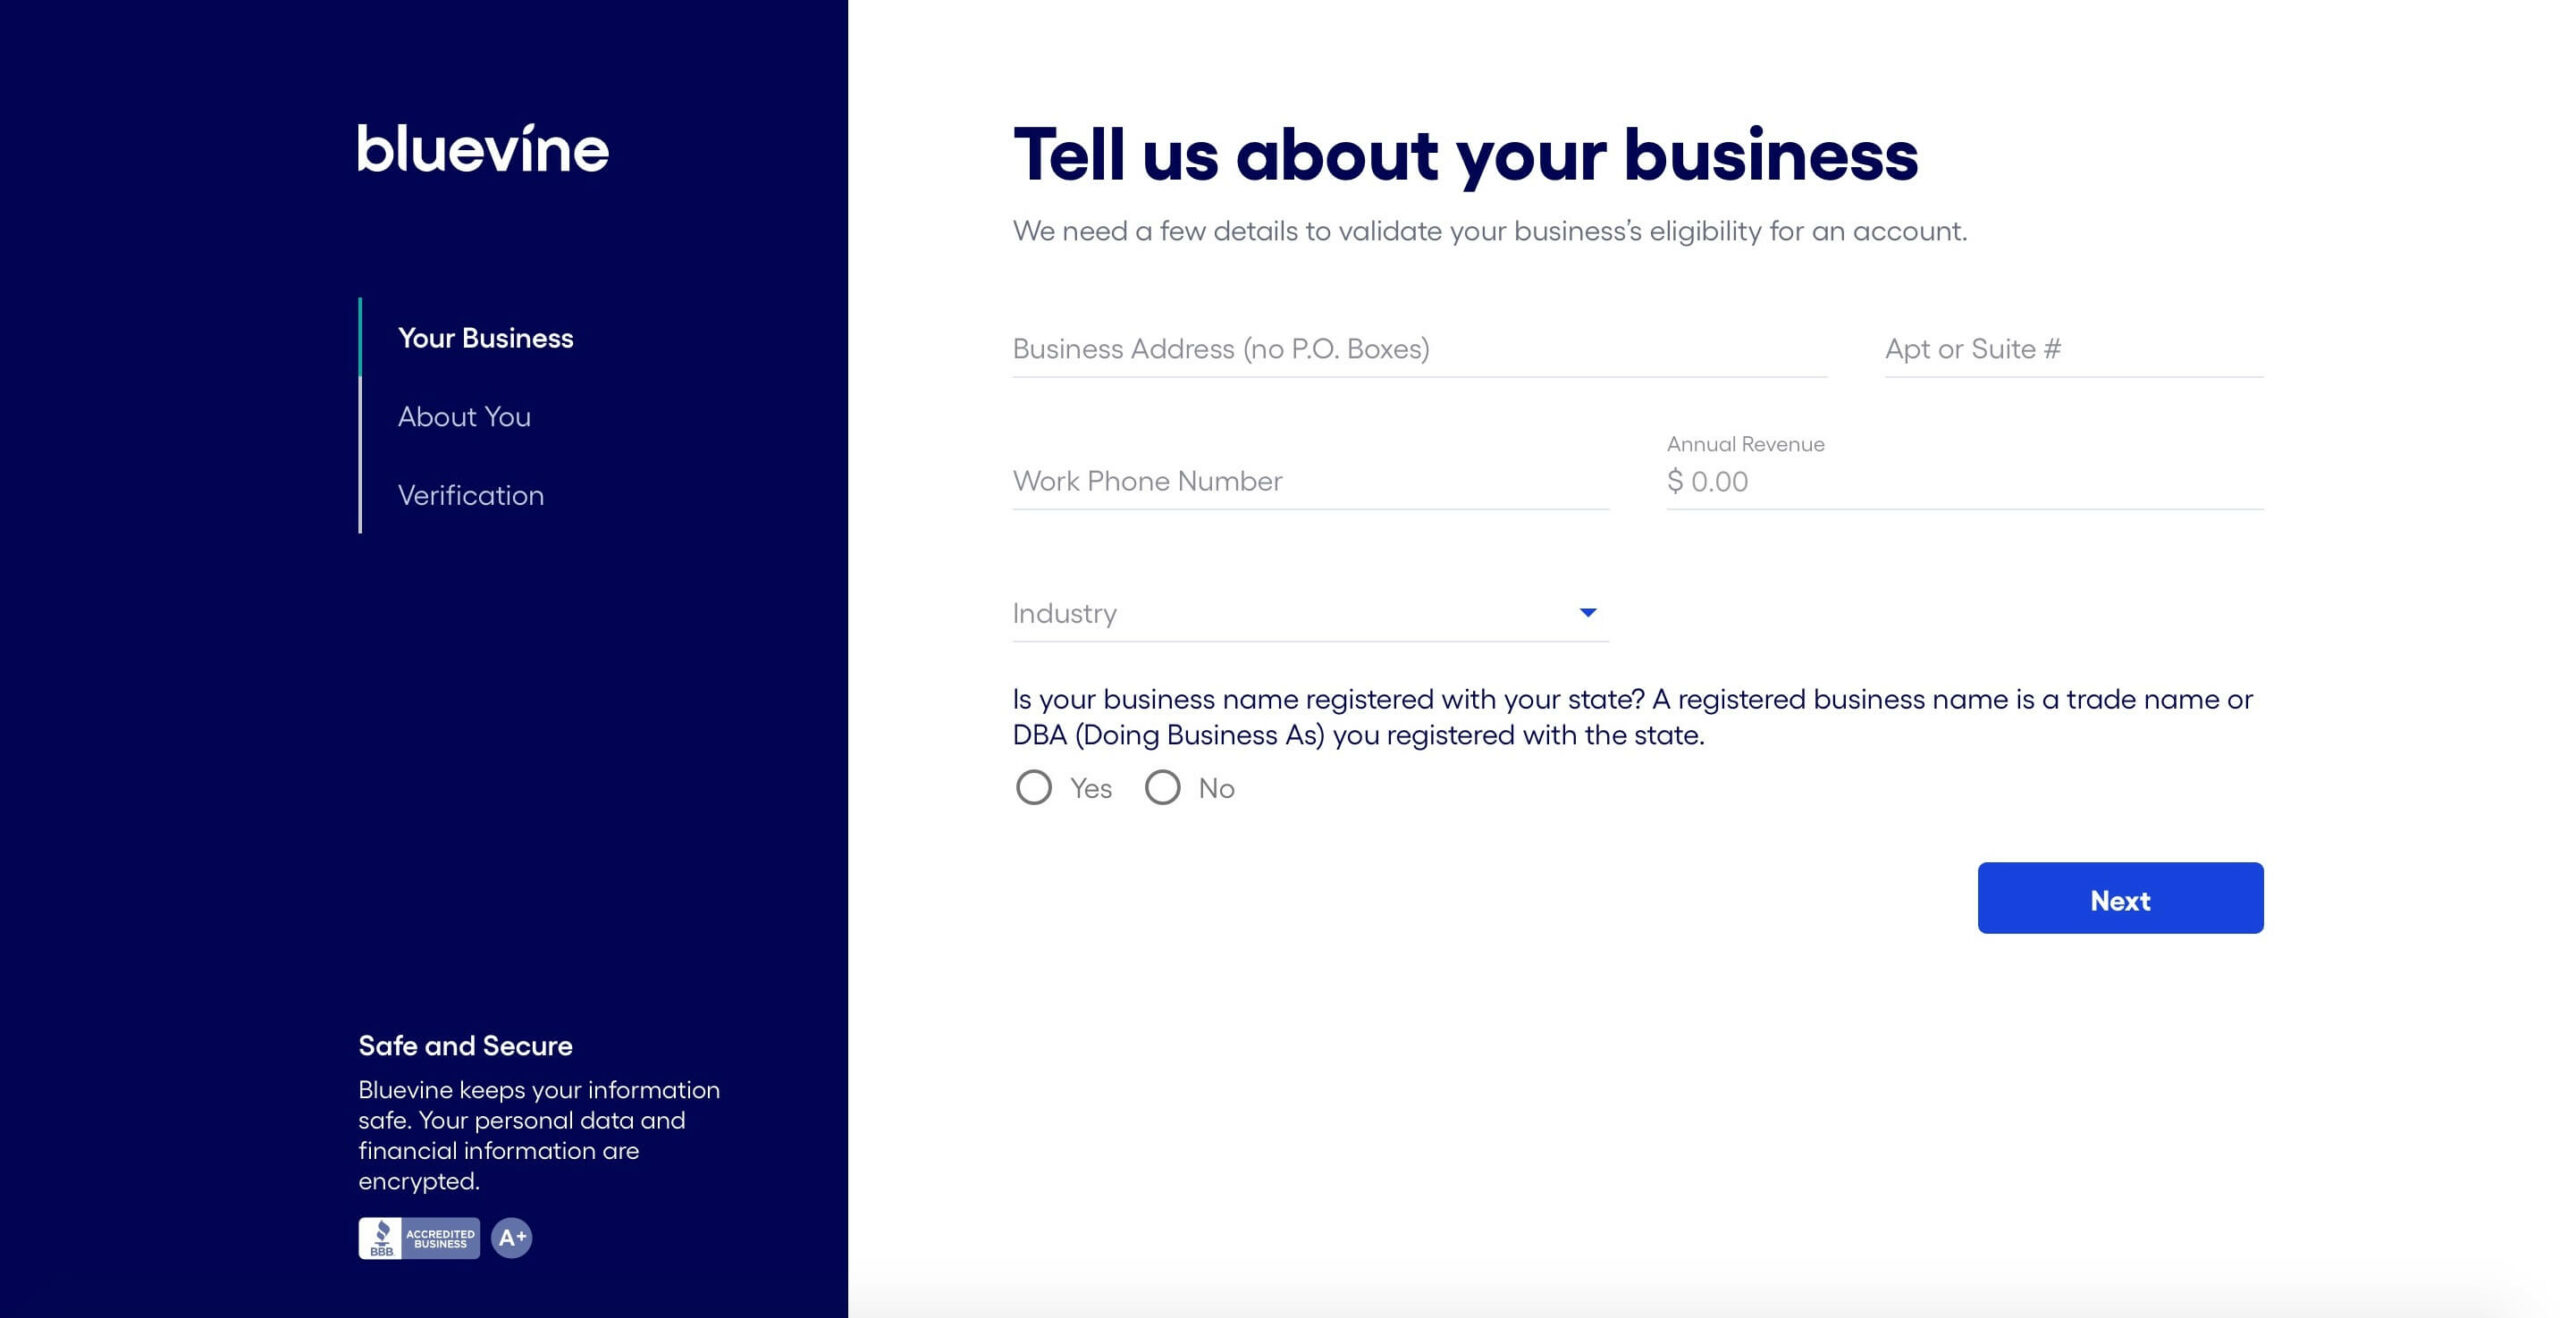Click the About You navigation icon
The width and height of the screenshot is (2560, 1318).
pyautogui.click(x=464, y=415)
